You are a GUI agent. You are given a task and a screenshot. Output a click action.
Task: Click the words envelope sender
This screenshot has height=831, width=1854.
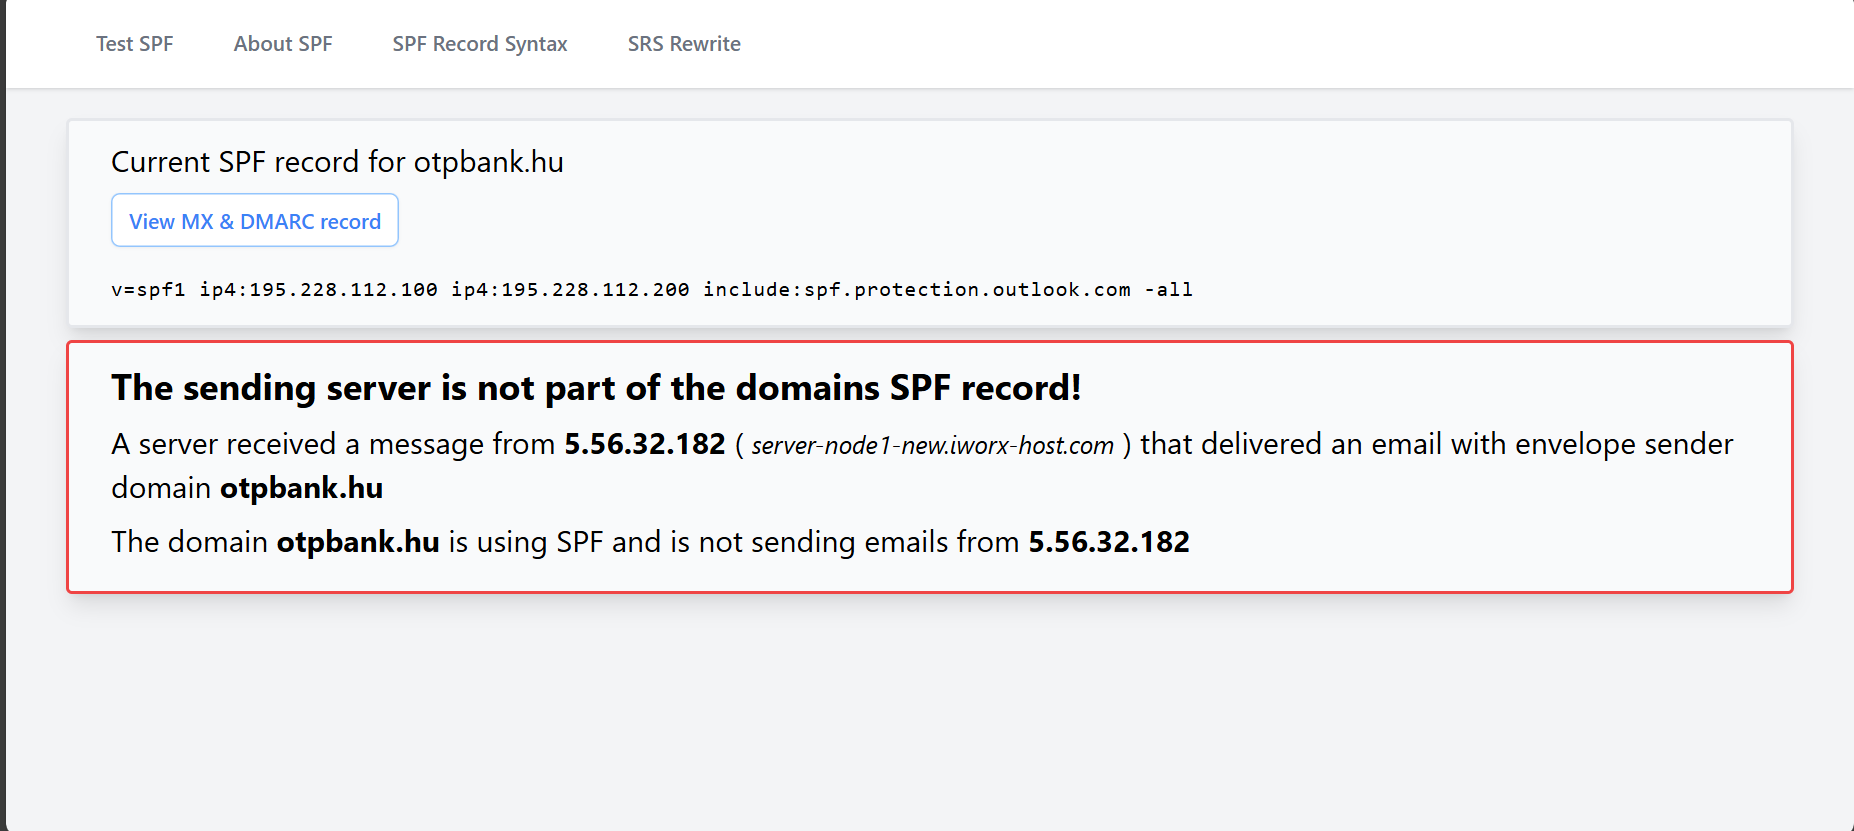pos(1624,444)
